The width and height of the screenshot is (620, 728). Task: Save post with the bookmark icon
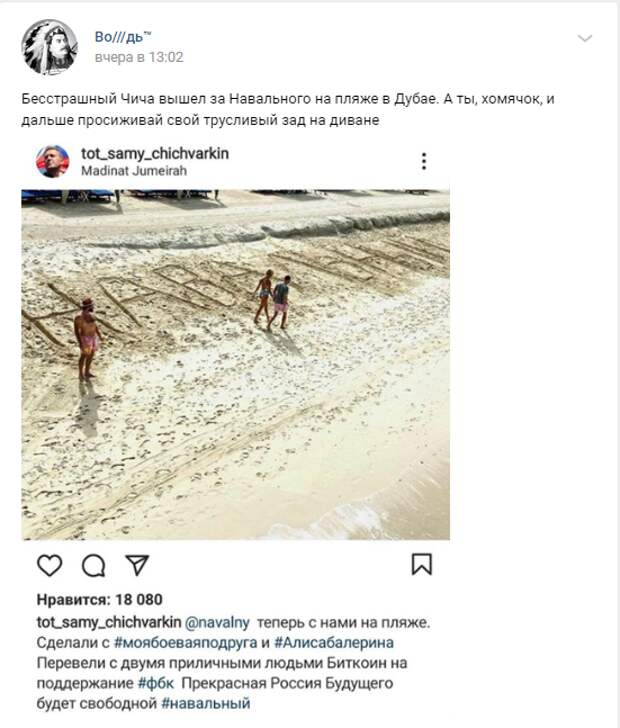(x=422, y=564)
